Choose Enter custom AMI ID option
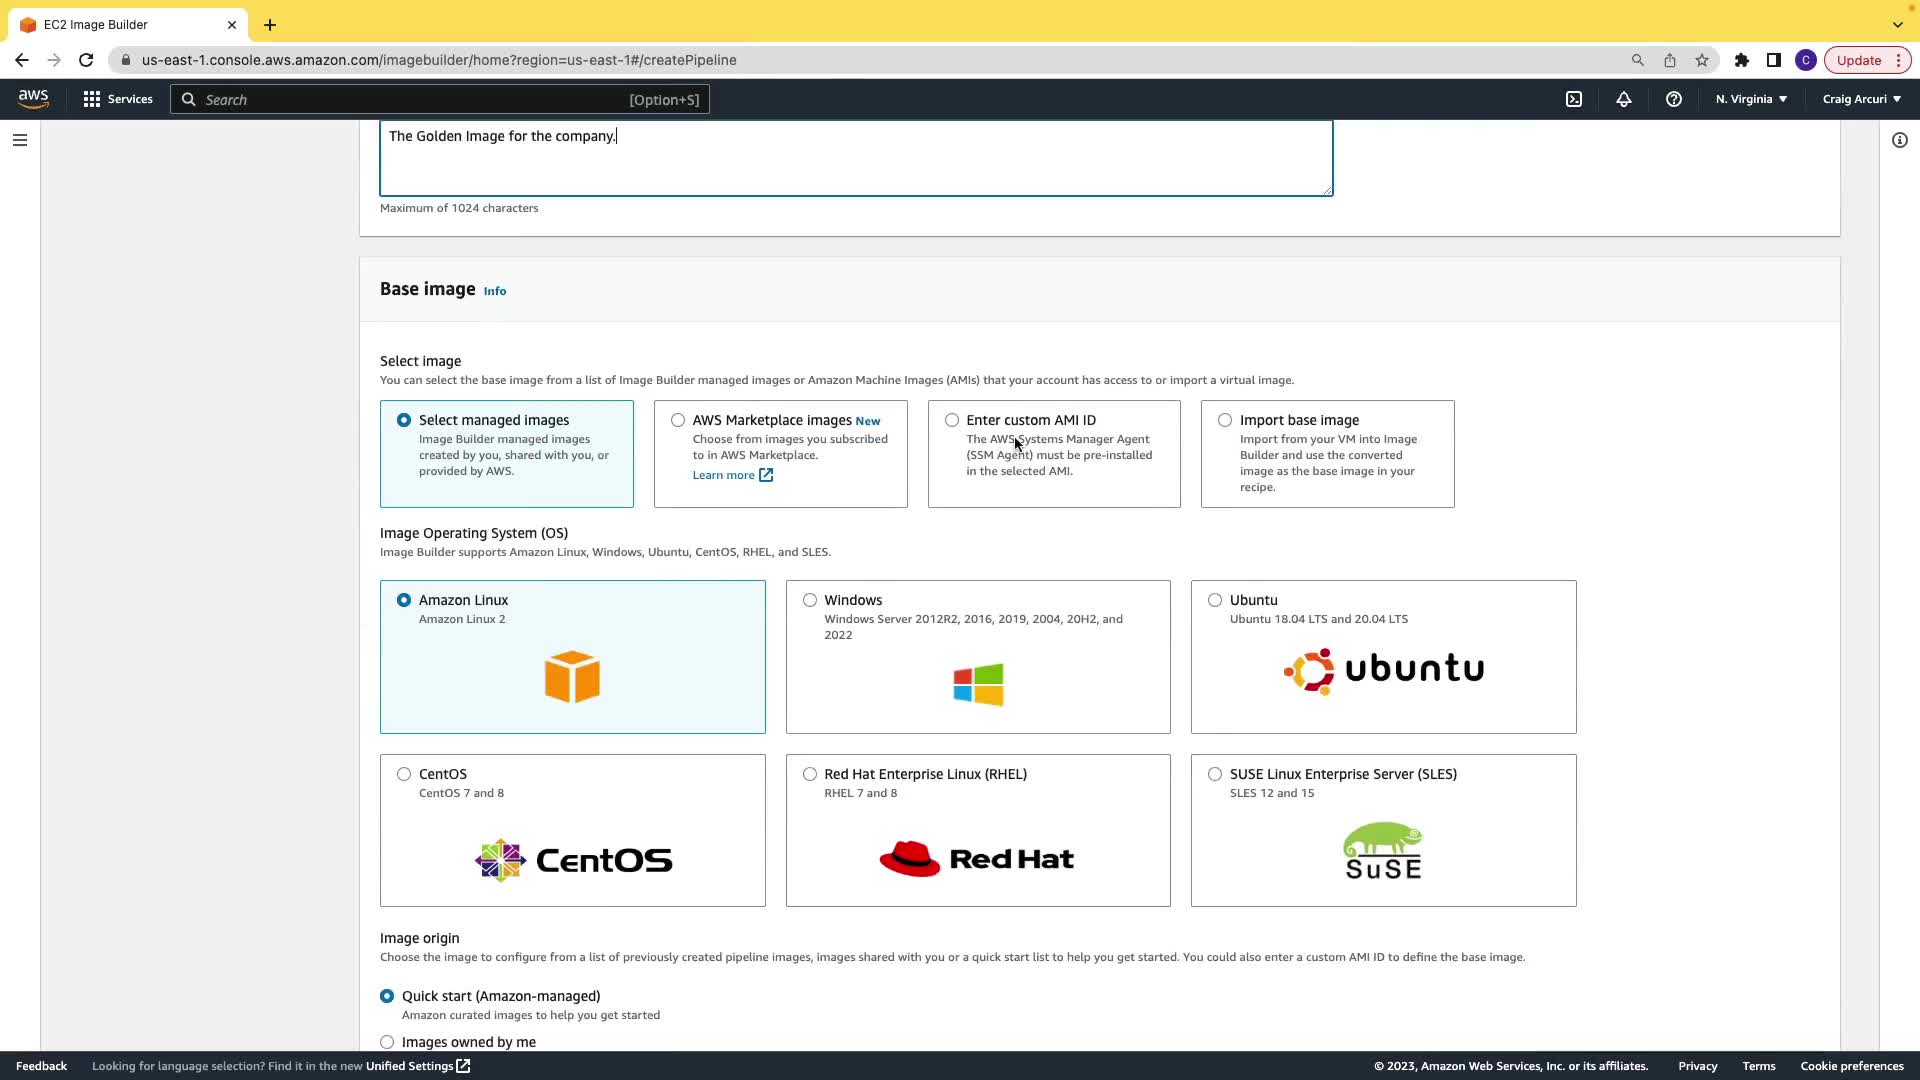 (x=952, y=420)
